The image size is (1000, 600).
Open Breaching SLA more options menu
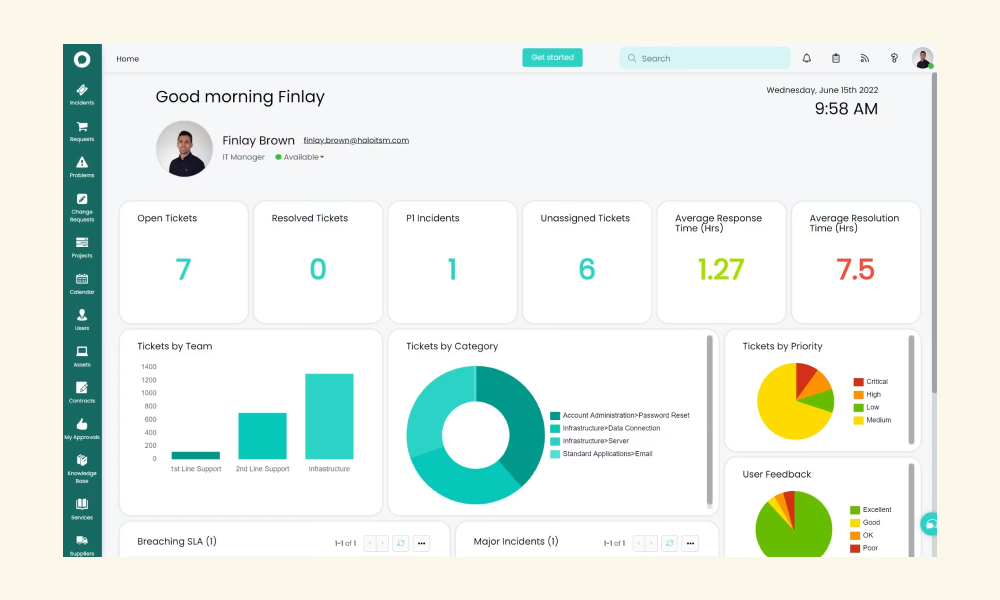pos(422,543)
